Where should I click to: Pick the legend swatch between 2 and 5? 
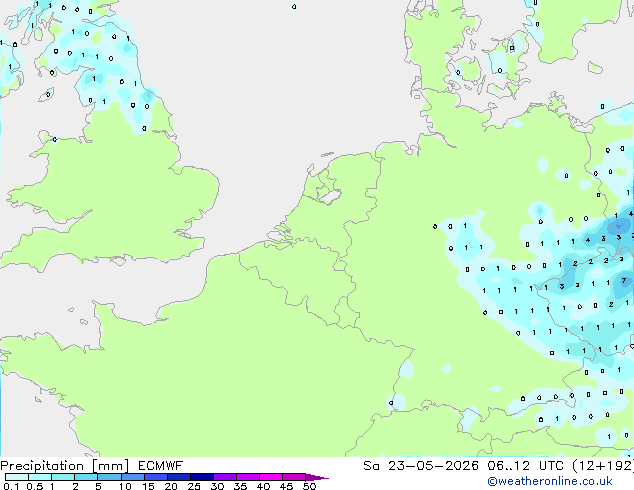click(x=86, y=477)
